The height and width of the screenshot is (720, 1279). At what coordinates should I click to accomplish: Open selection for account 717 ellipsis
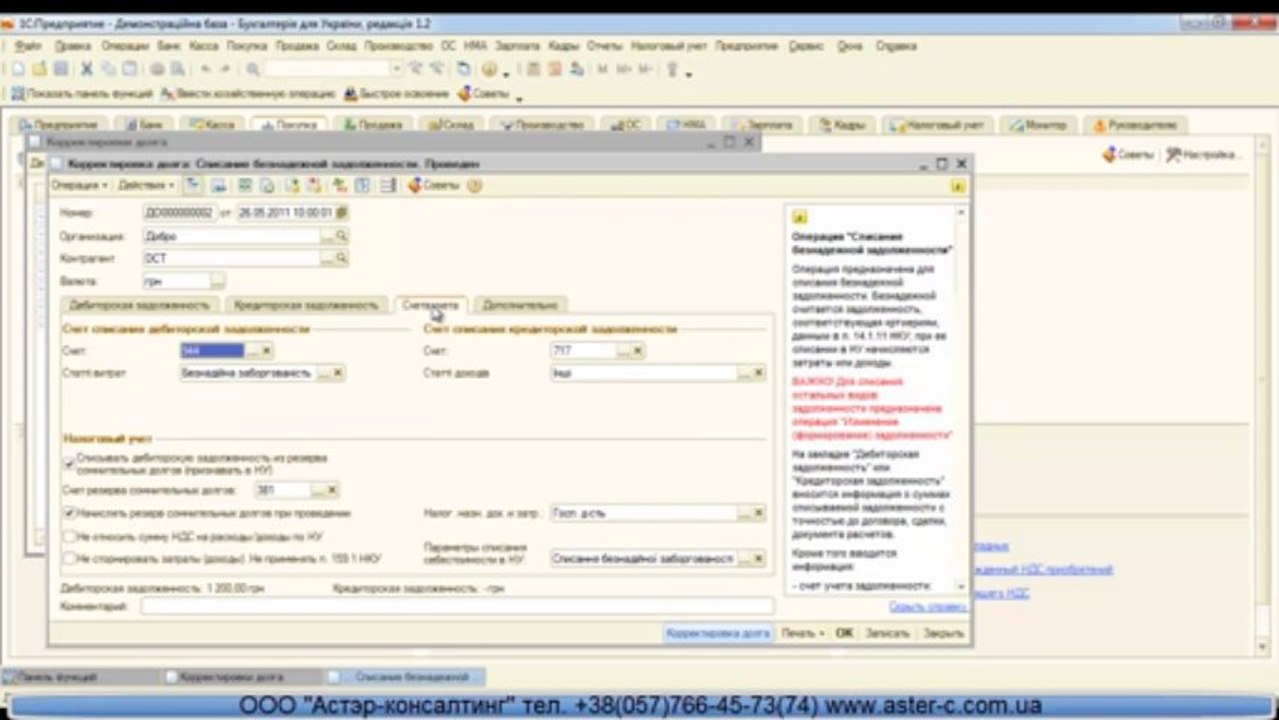pos(624,351)
